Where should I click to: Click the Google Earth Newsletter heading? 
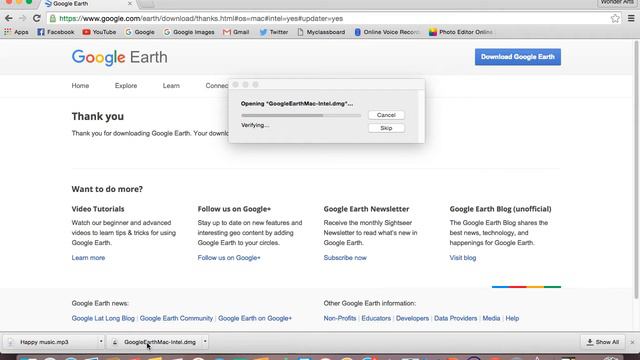[x=366, y=209]
